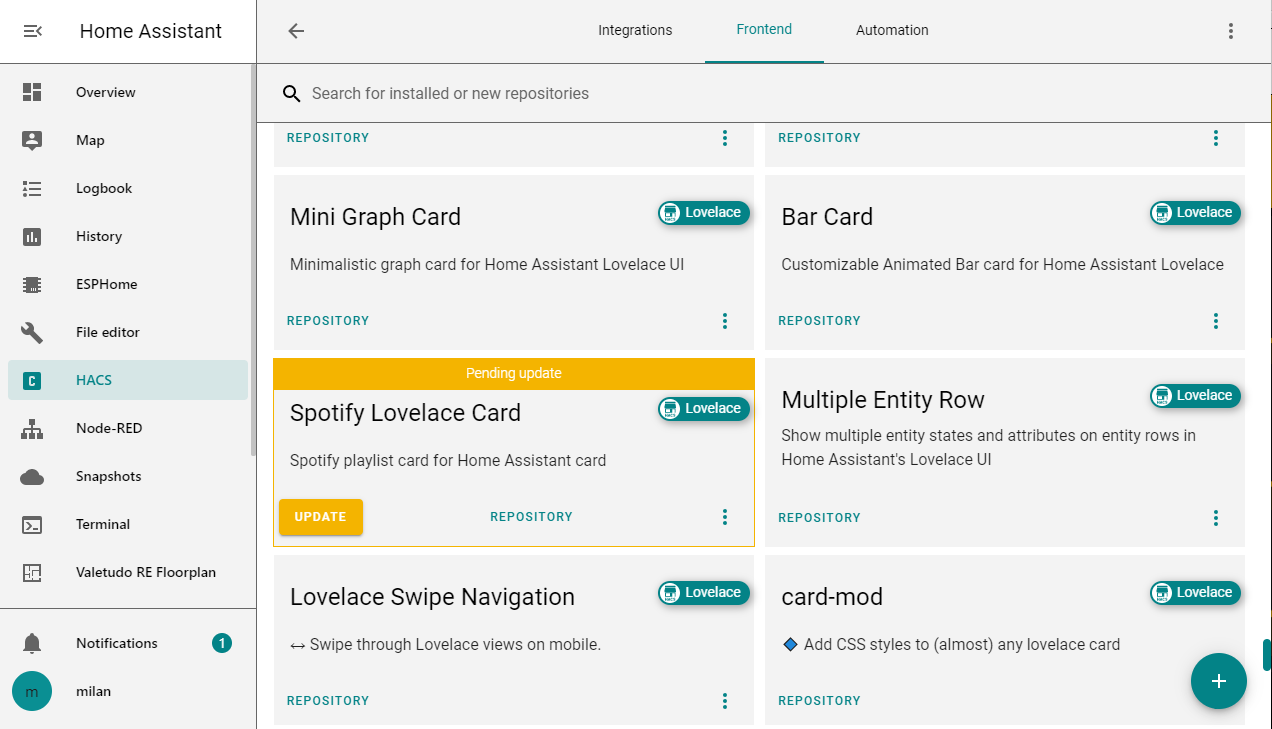
Task: Open the milan user avatar
Action: click(32, 691)
